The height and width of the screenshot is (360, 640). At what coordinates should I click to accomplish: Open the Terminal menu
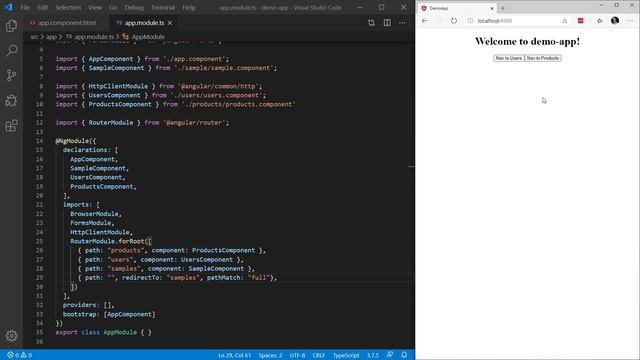coord(162,7)
